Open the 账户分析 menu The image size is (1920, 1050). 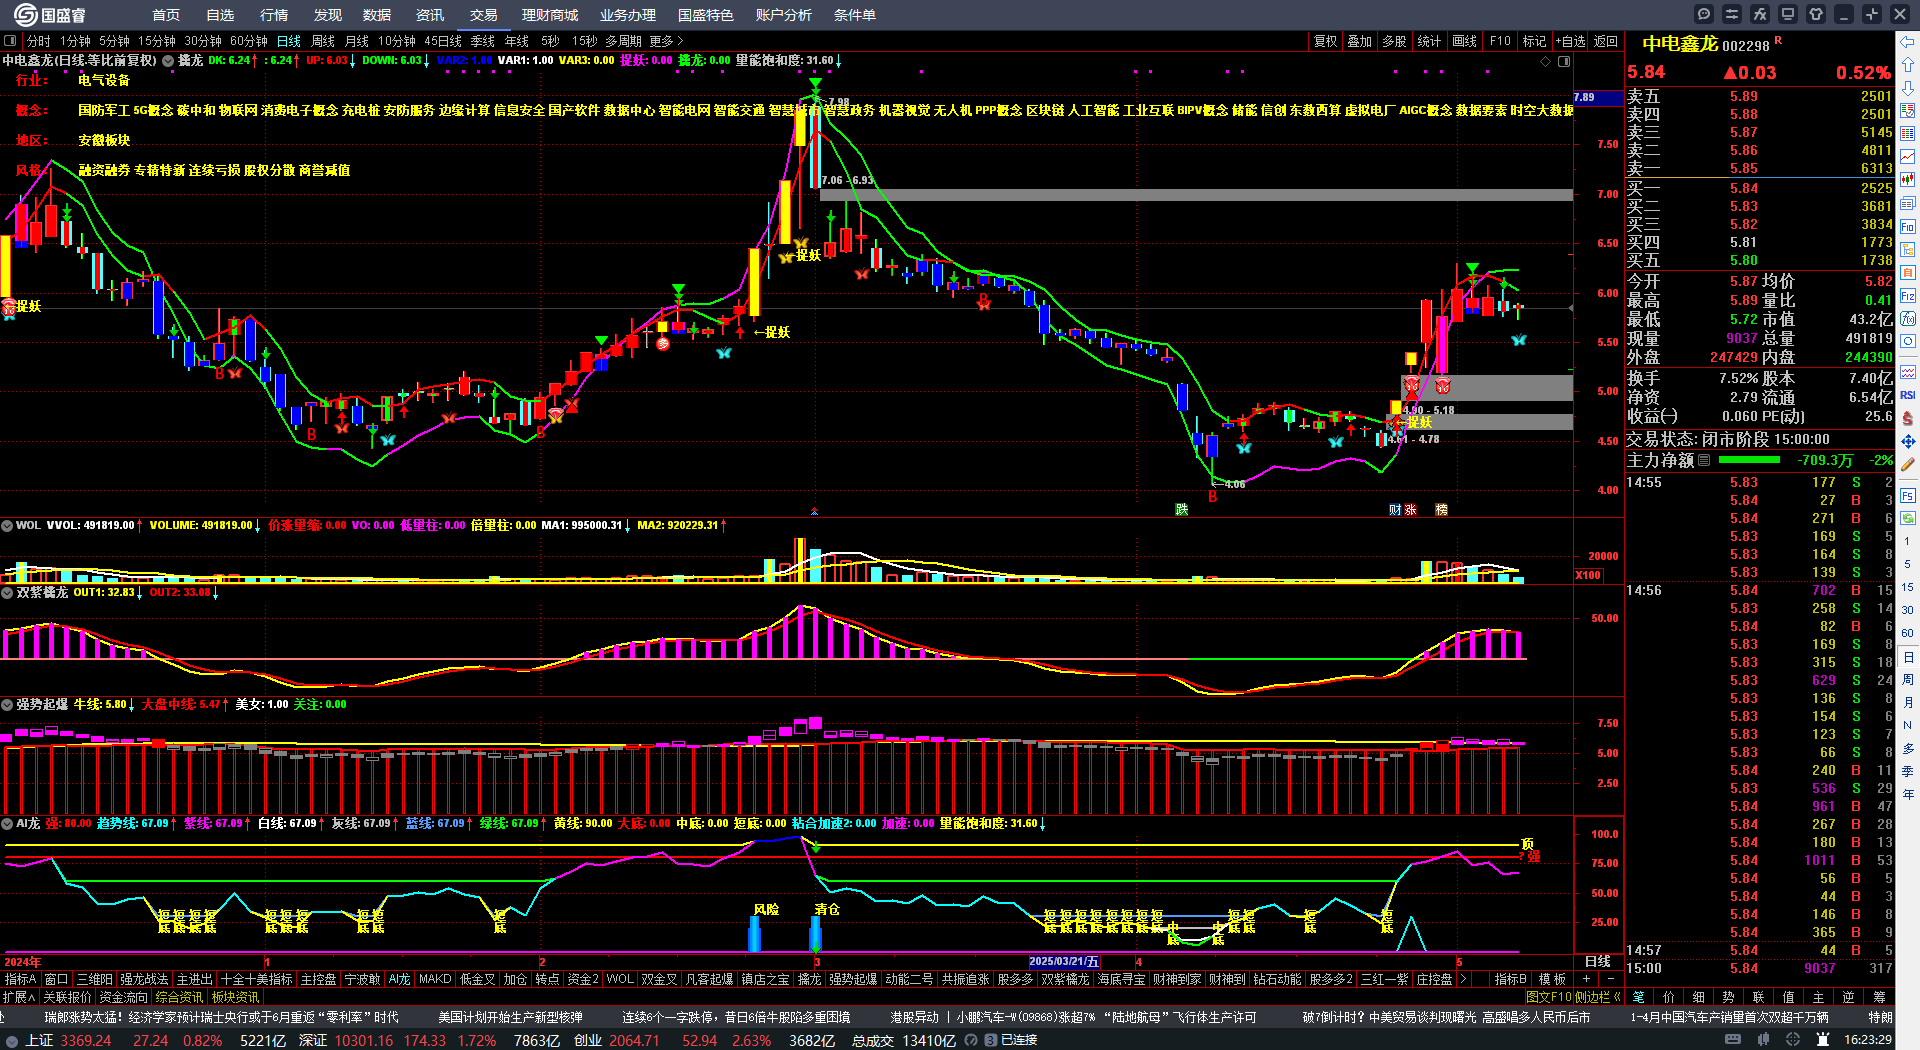(x=784, y=15)
